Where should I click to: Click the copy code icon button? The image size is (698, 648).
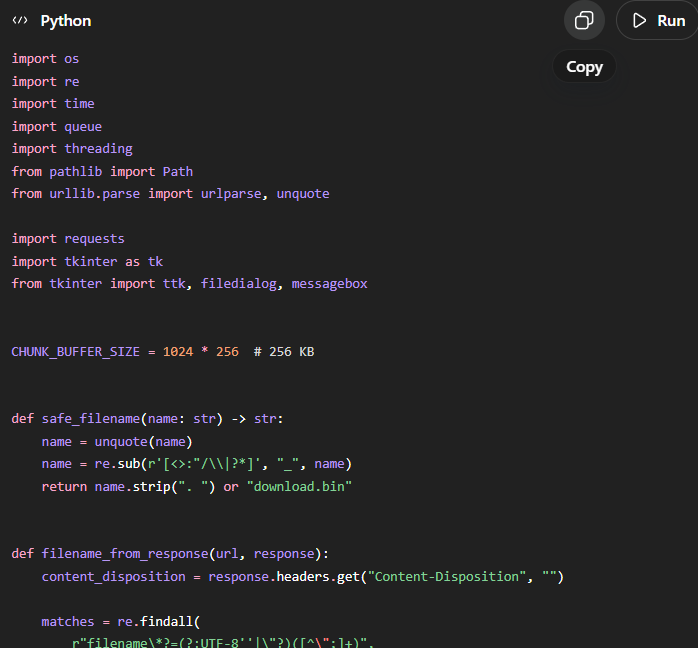[584, 20]
